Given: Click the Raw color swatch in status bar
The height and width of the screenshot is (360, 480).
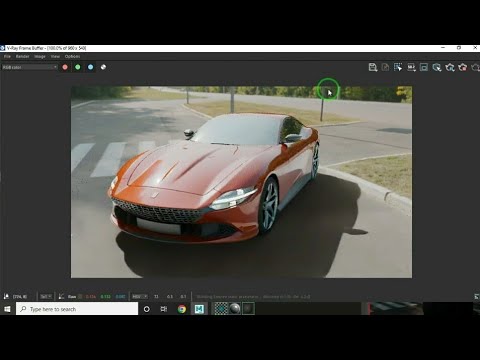Looking at the screenshot, I should click(80, 296).
